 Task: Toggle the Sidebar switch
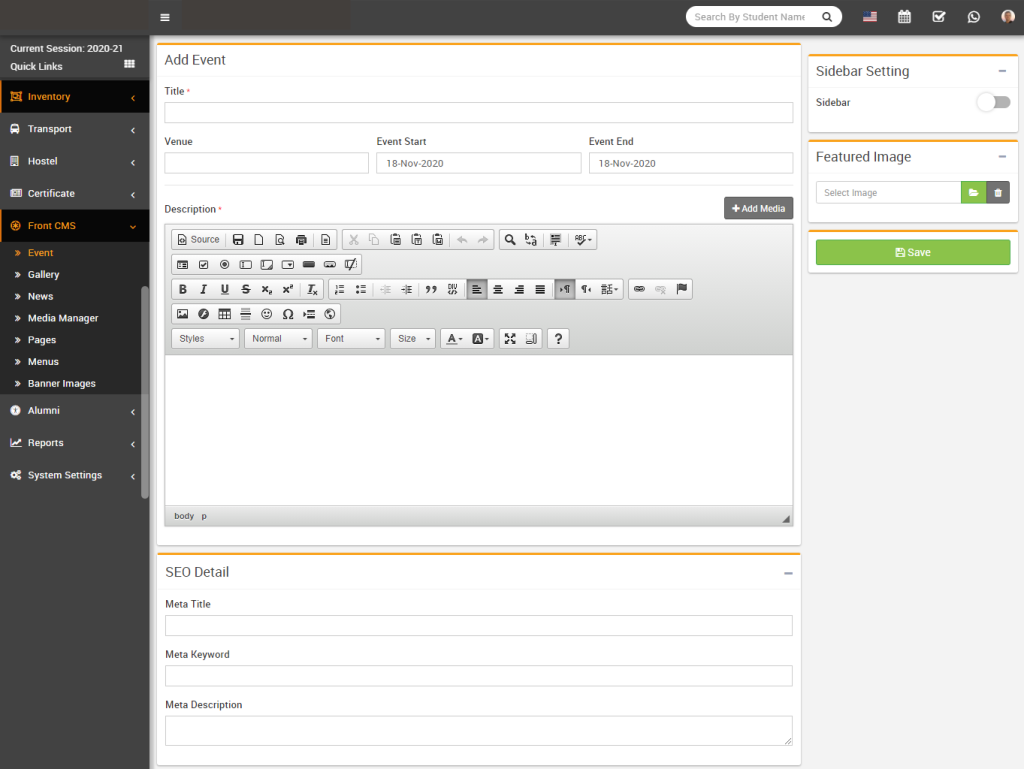(x=993, y=102)
